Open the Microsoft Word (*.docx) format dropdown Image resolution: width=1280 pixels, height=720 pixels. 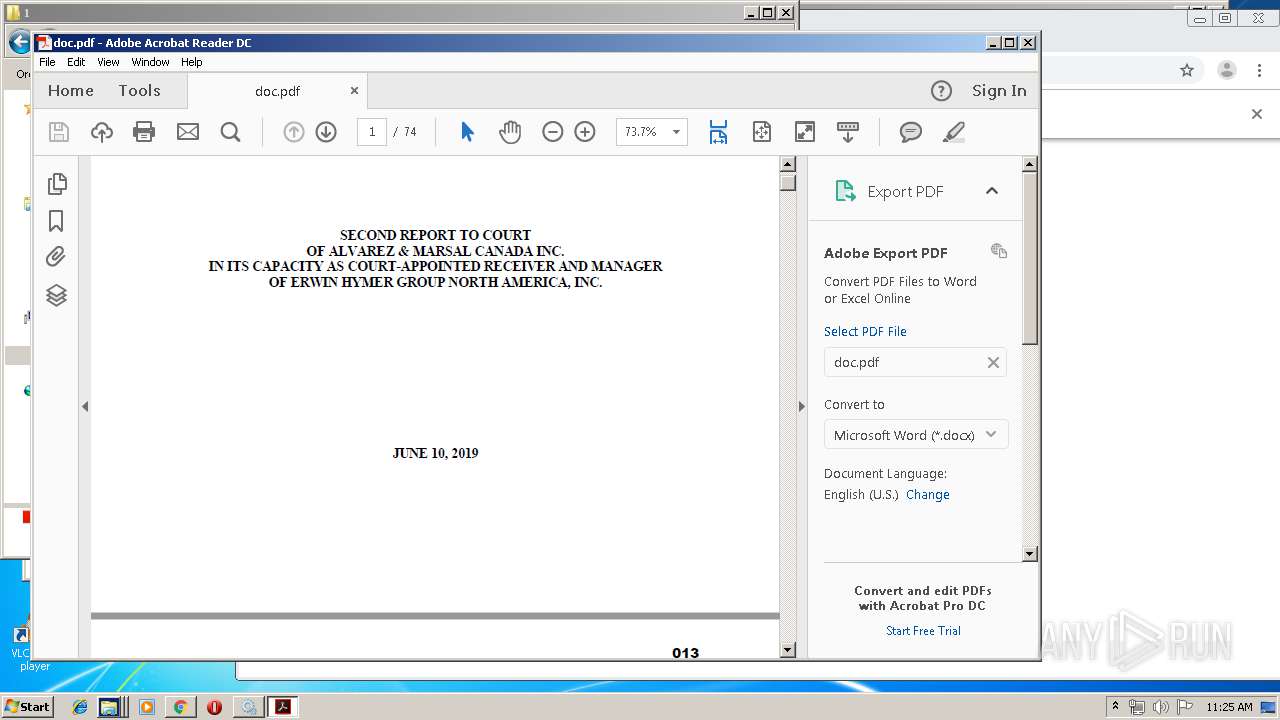(x=915, y=435)
